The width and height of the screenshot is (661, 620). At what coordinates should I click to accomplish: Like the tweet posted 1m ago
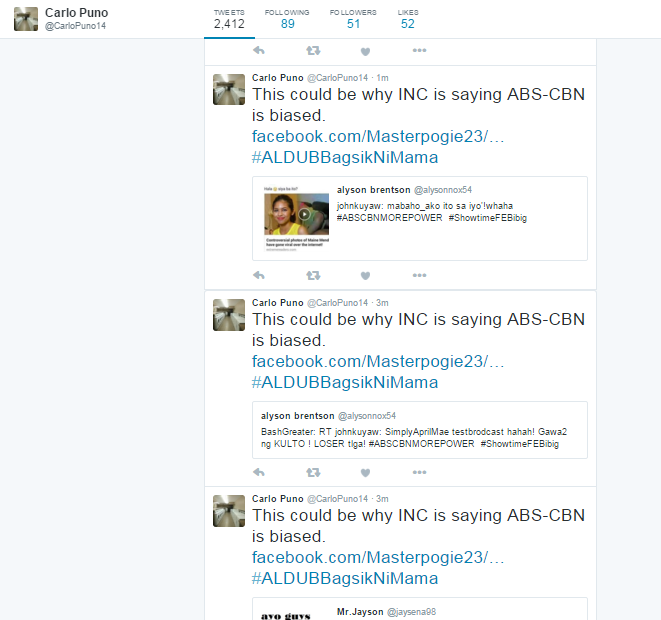pos(365,276)
